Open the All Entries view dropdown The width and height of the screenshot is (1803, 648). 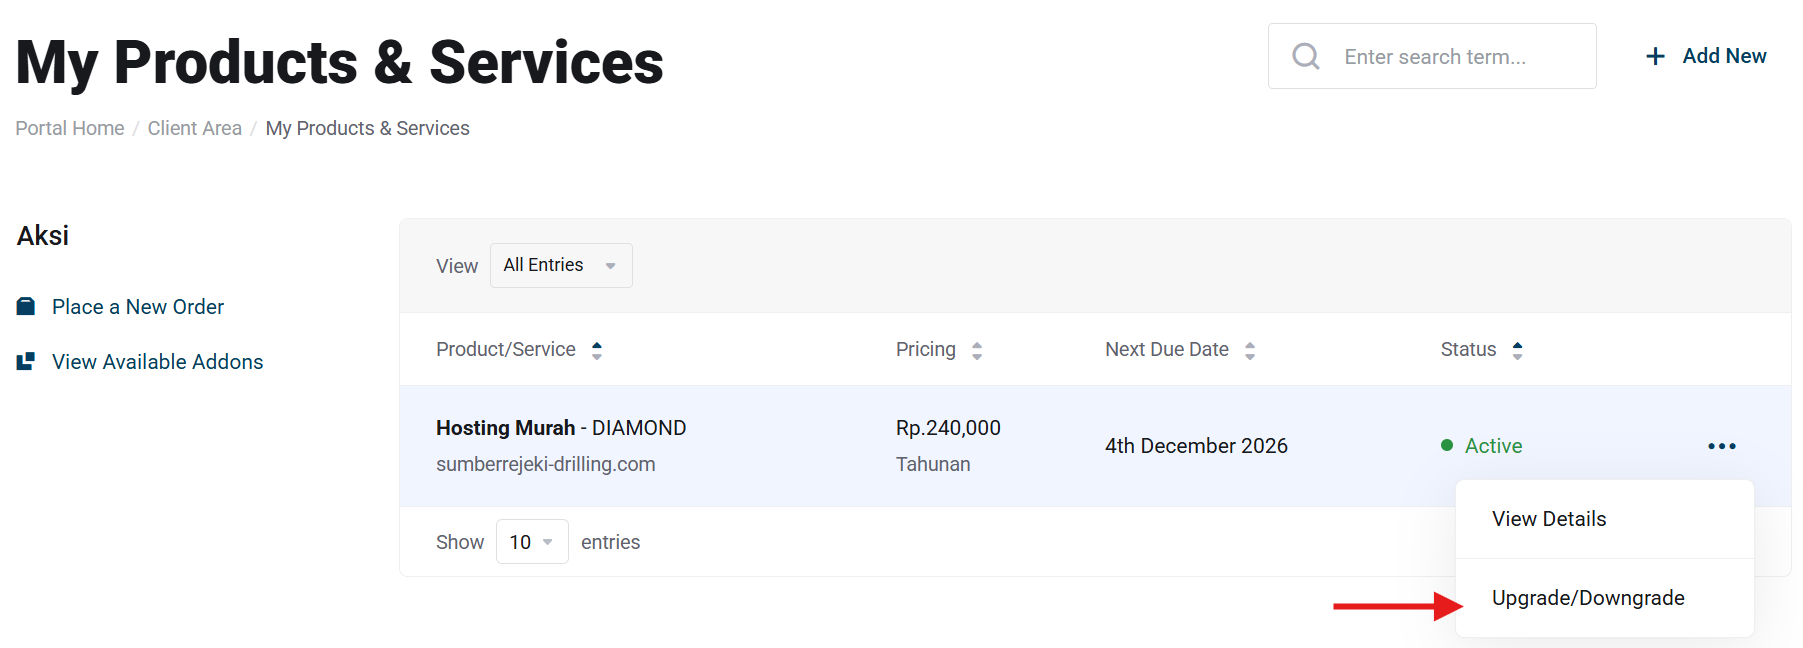point(561,265)
